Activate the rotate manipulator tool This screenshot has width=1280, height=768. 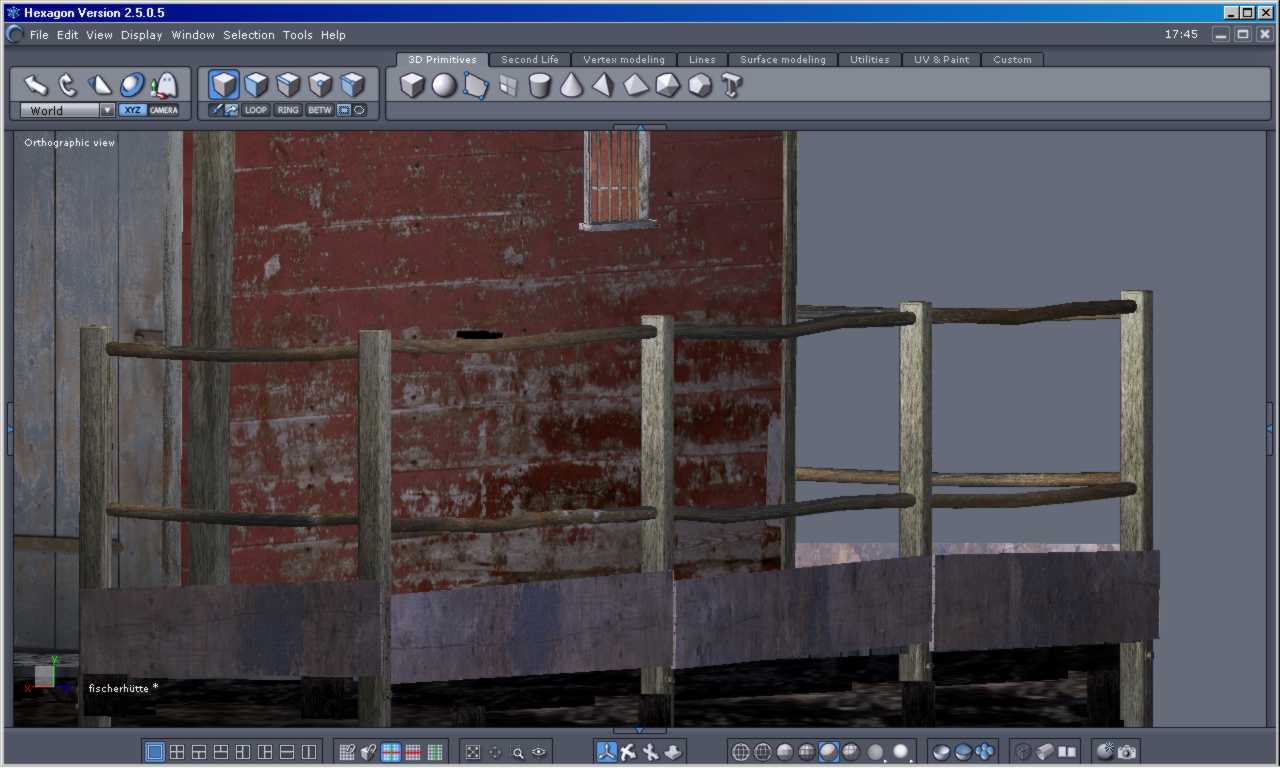coord(68,85)
